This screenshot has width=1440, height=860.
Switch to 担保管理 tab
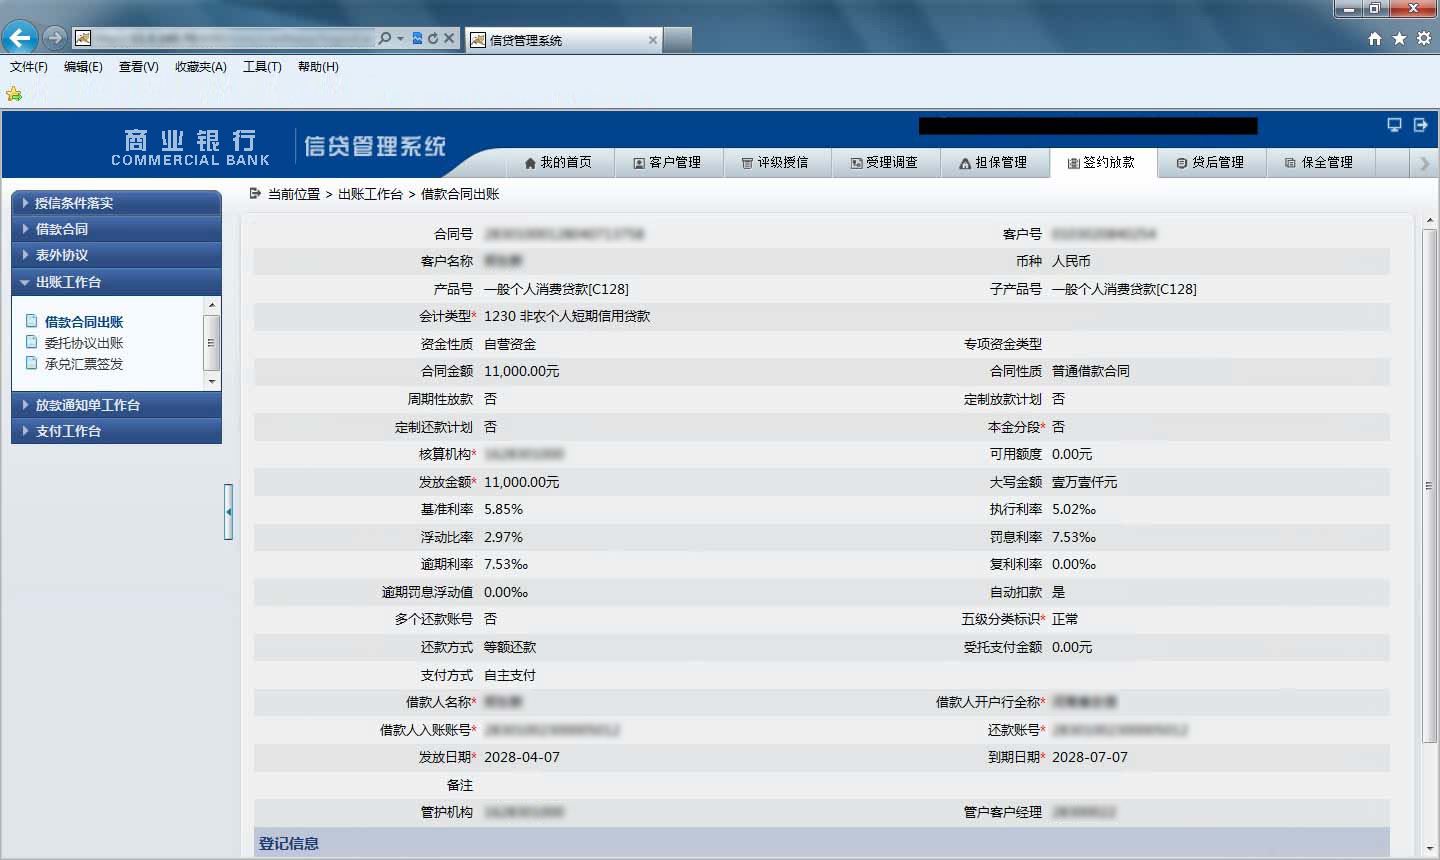[994, 162]
